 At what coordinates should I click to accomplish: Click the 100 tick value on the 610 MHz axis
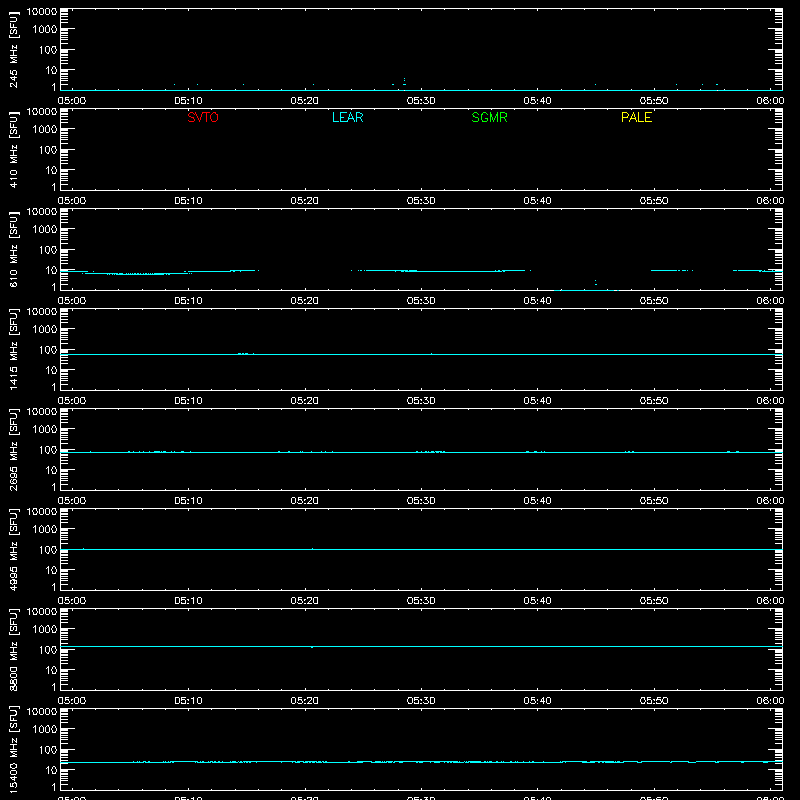click(x=48, y=250)
